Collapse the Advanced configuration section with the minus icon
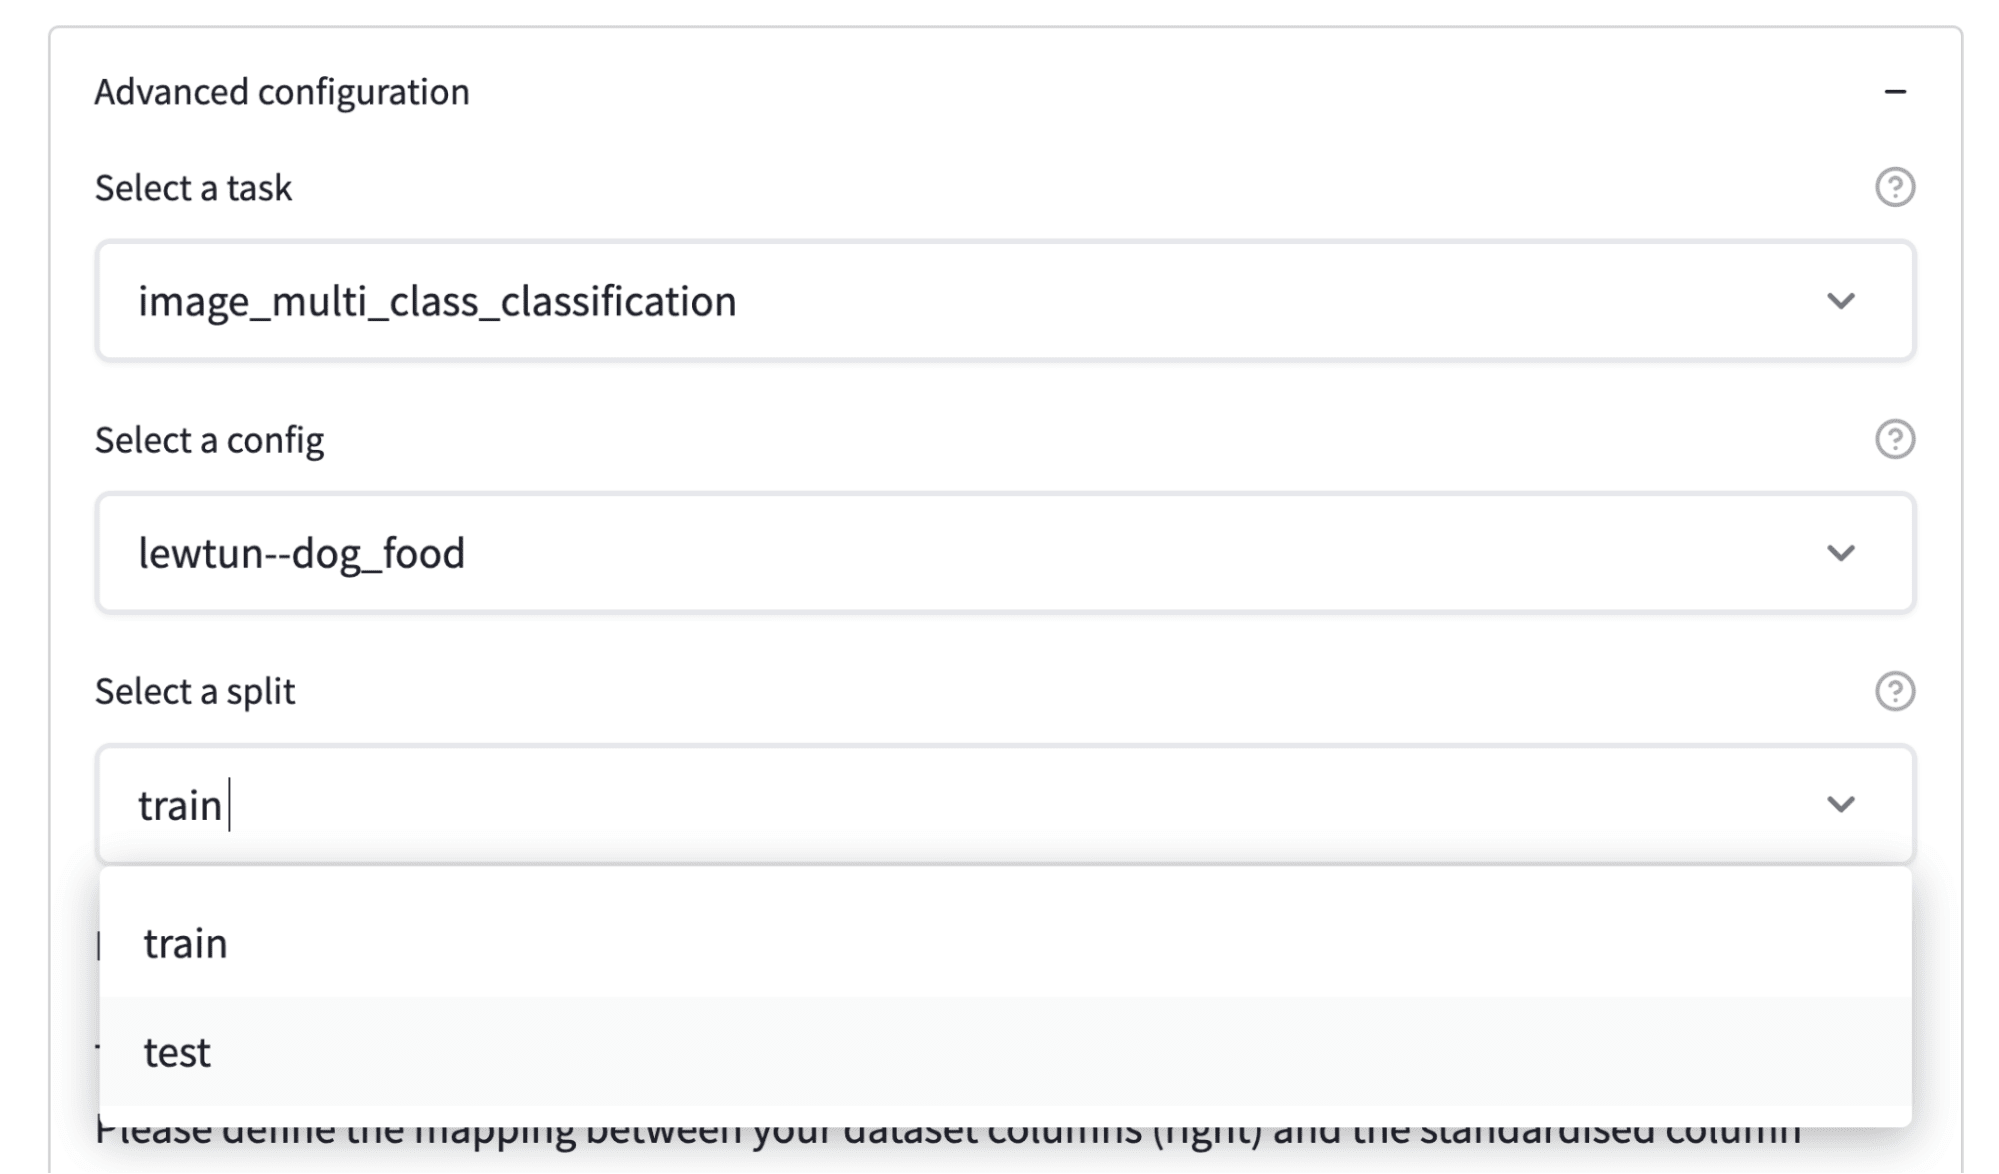Viewport: 1999px width, 1174px height. tap(1894, 92)
